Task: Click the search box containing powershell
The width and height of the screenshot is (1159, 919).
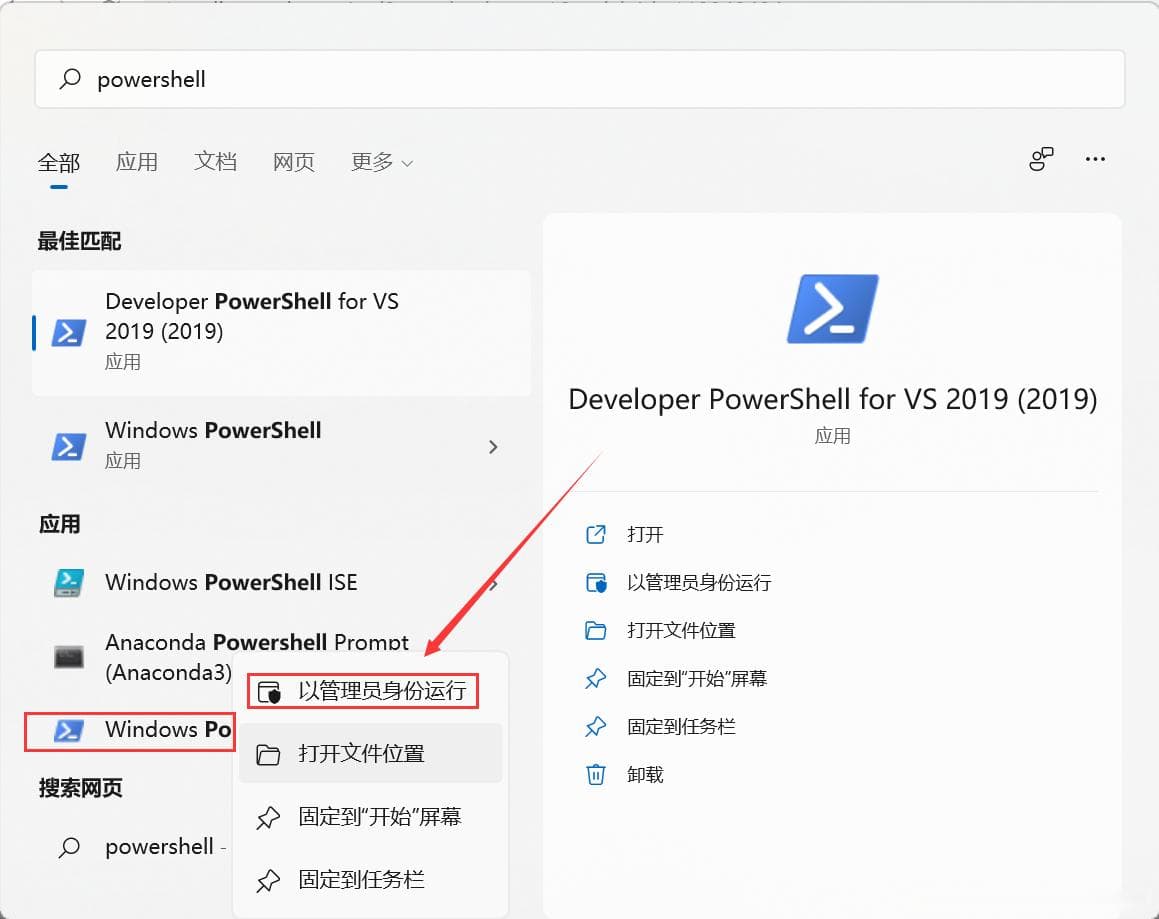Action: coord(580,79)
